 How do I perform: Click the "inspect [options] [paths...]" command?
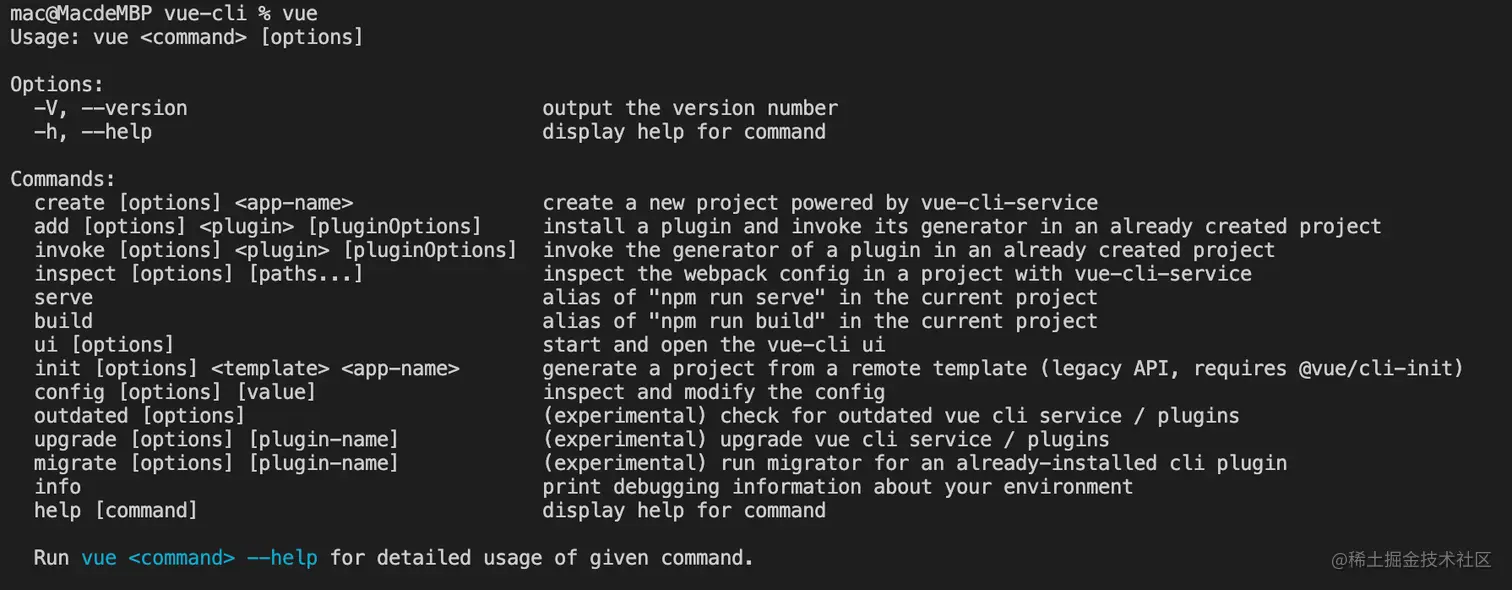coord(199,274)
